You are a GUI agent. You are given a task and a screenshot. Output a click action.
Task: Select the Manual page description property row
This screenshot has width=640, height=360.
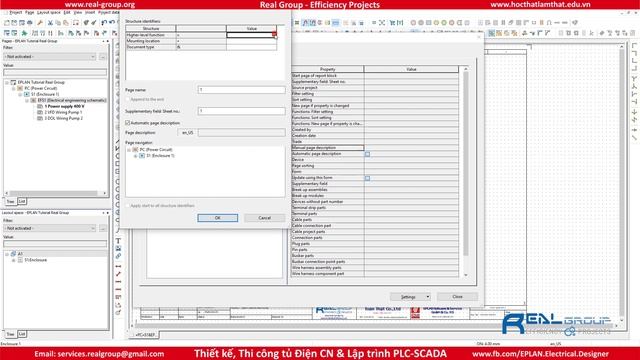click(x=375, y=148)
